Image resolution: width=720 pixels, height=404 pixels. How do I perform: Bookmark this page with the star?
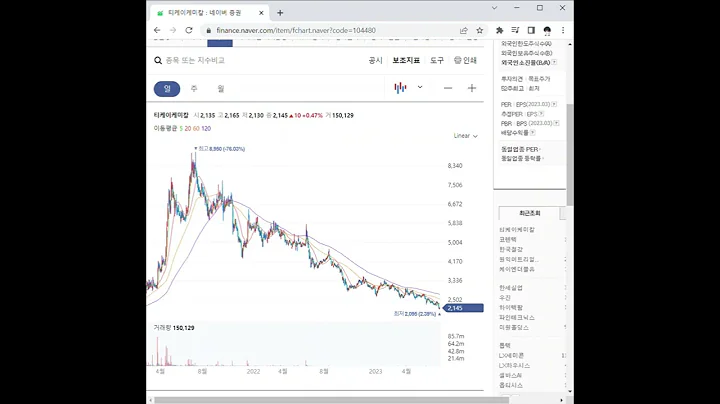click(479, 30)
